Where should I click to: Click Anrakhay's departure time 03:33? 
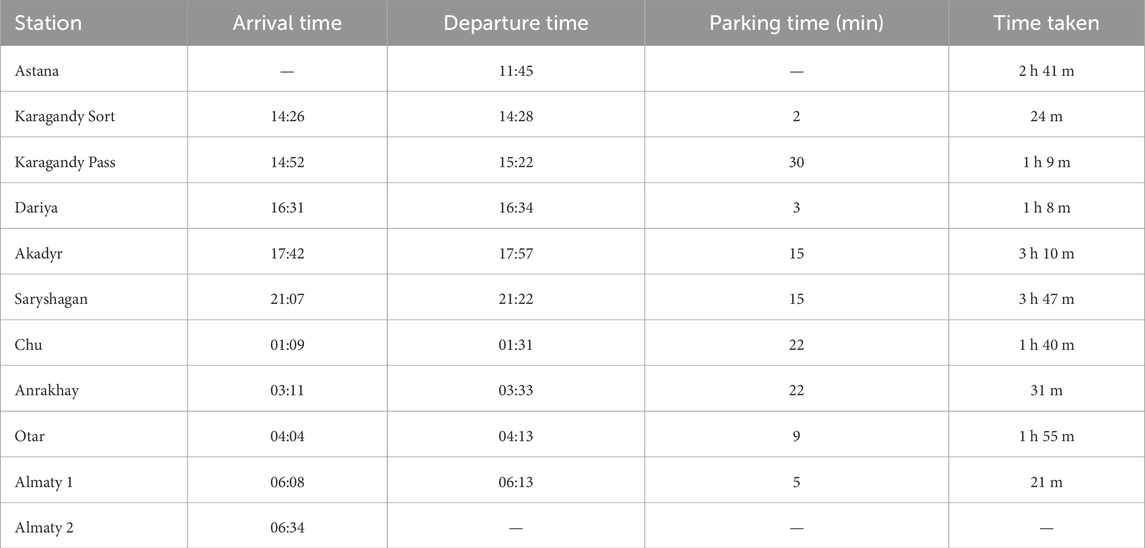516,391
